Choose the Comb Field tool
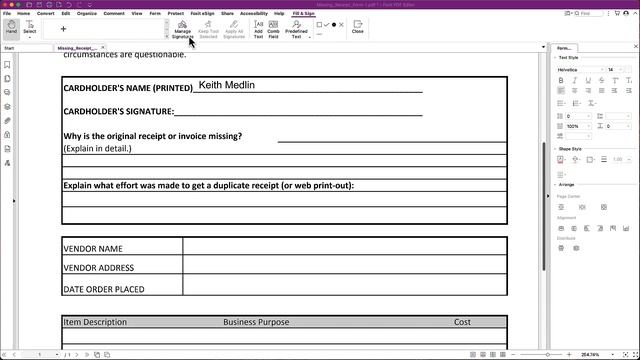The width and height of the screenshot is (640, 360). 273,29
